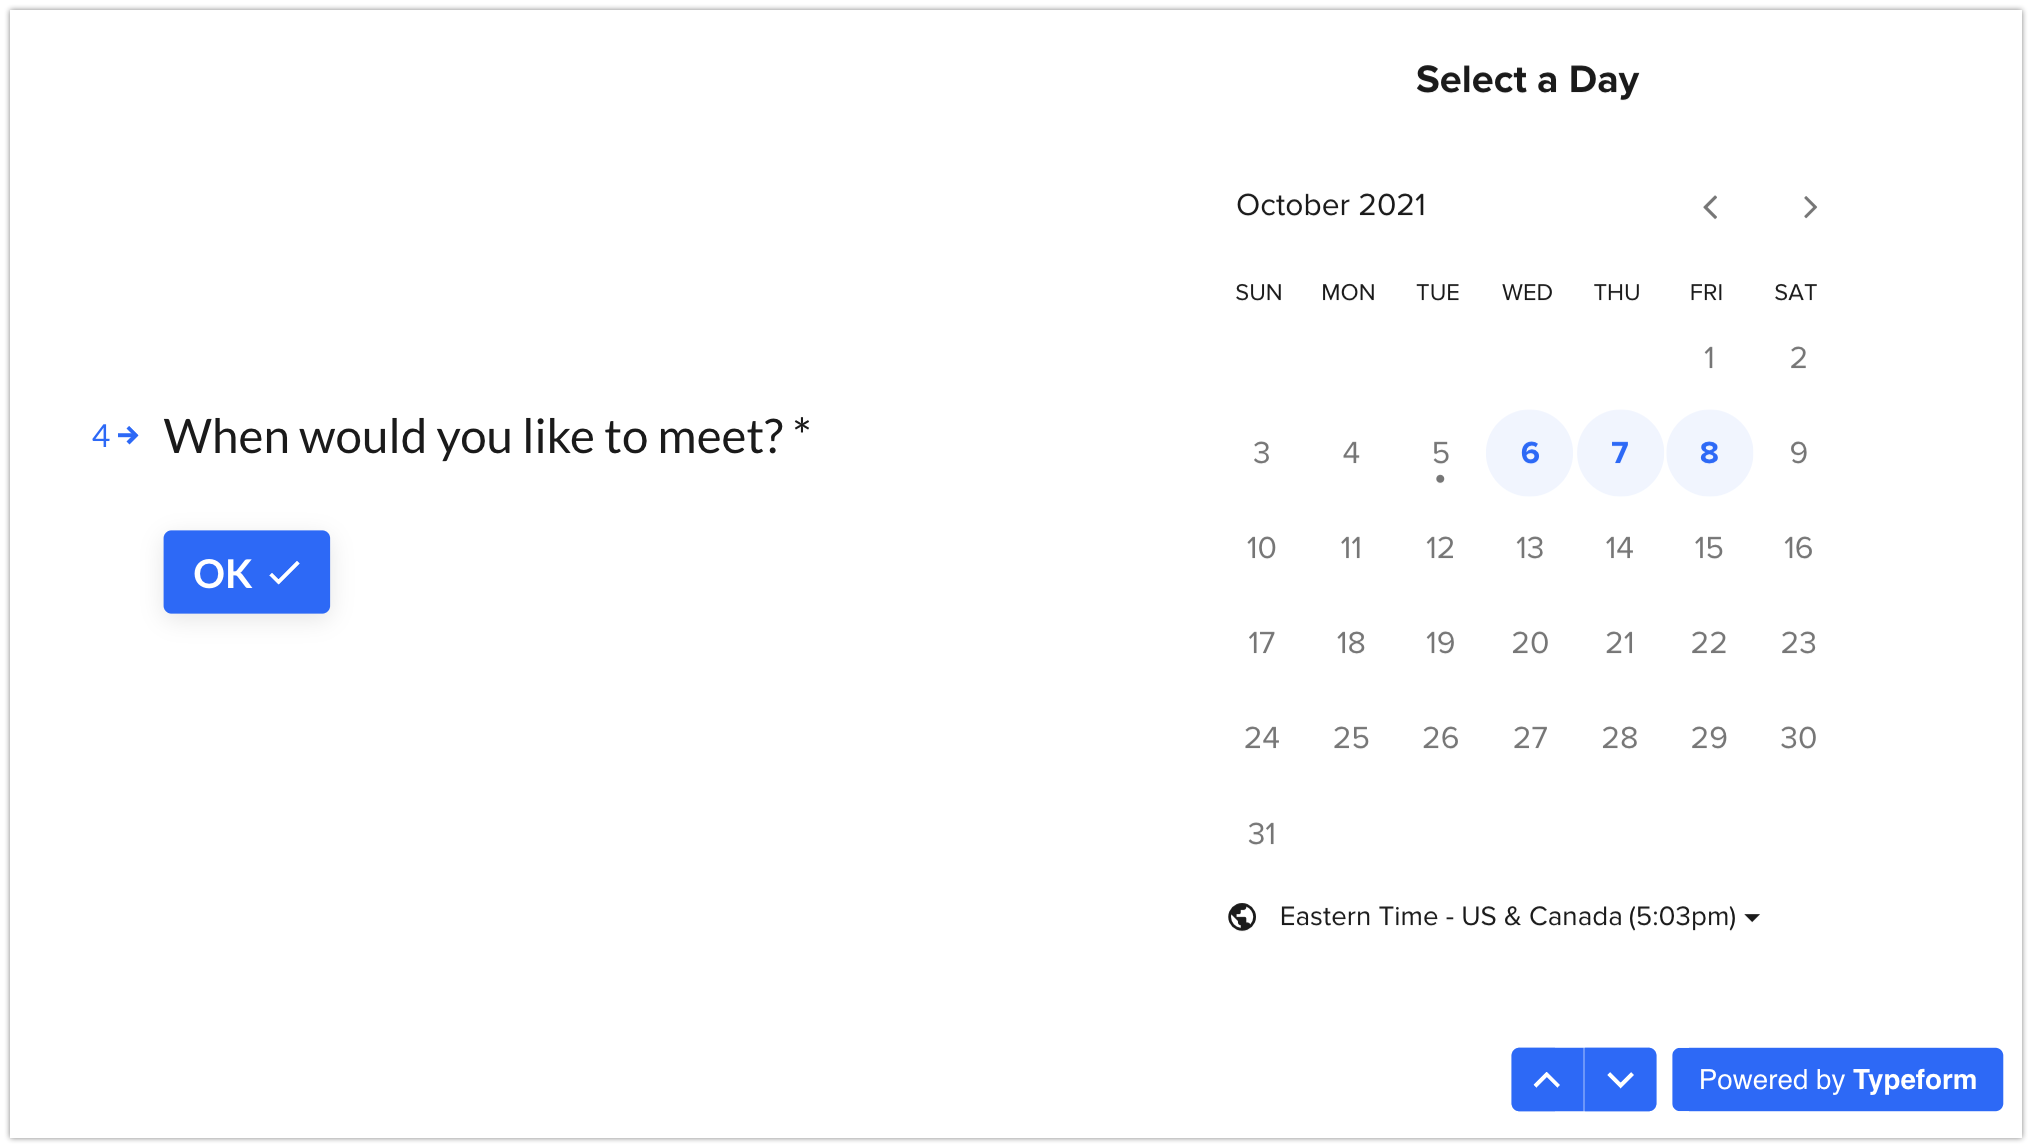
Task: Go to previous month in calendar
Action: pos(1710,207)
